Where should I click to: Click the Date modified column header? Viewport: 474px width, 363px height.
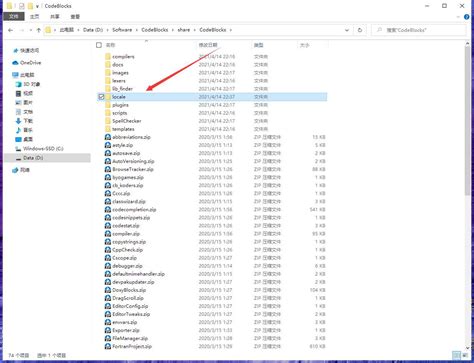[x=208, y=45]
